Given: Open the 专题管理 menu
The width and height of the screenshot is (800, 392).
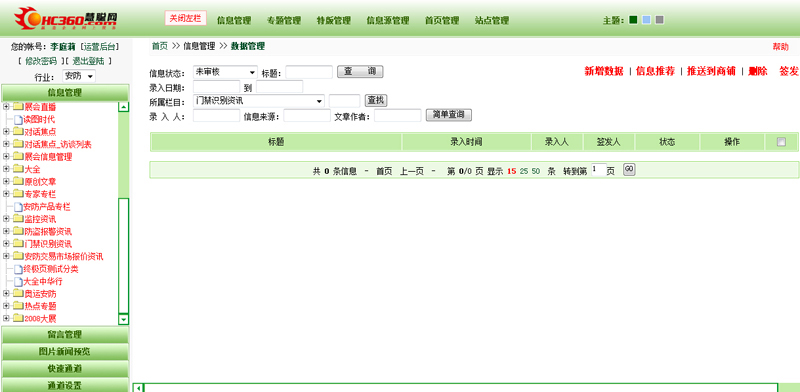Looking at the screenshot, I should (284, 20).
